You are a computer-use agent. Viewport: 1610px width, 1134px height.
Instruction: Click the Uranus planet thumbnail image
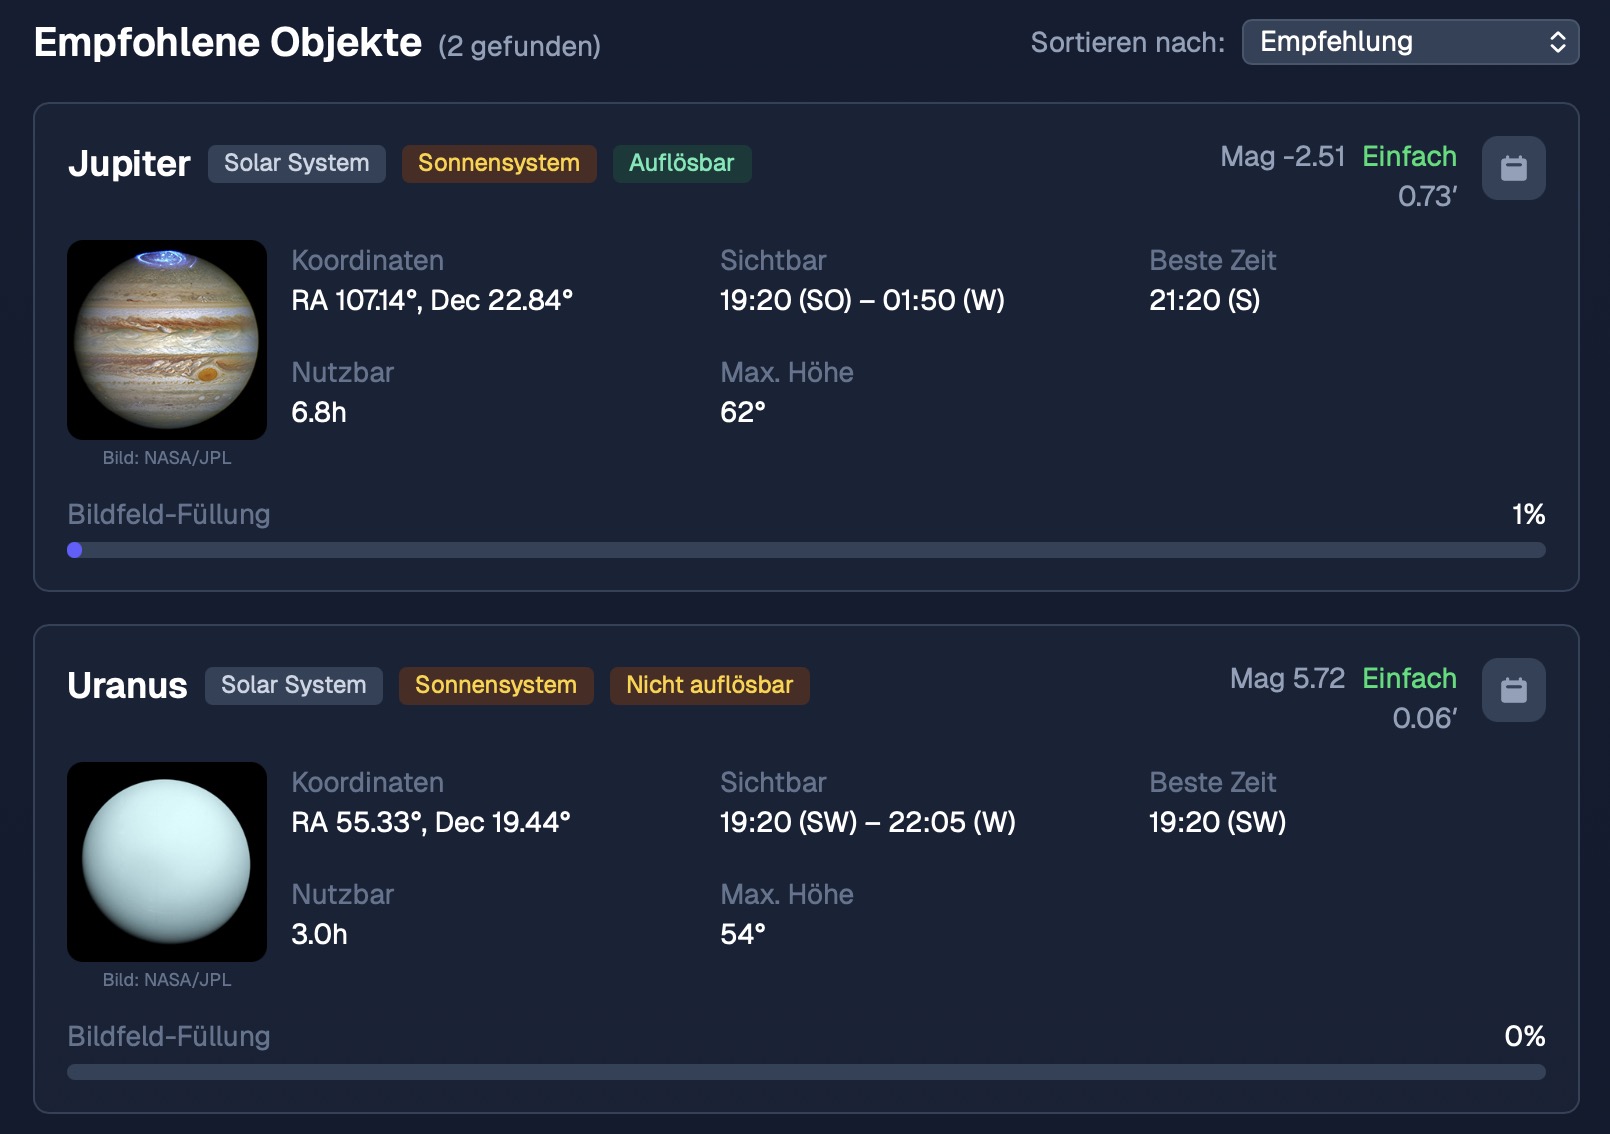tap(167, 862)
